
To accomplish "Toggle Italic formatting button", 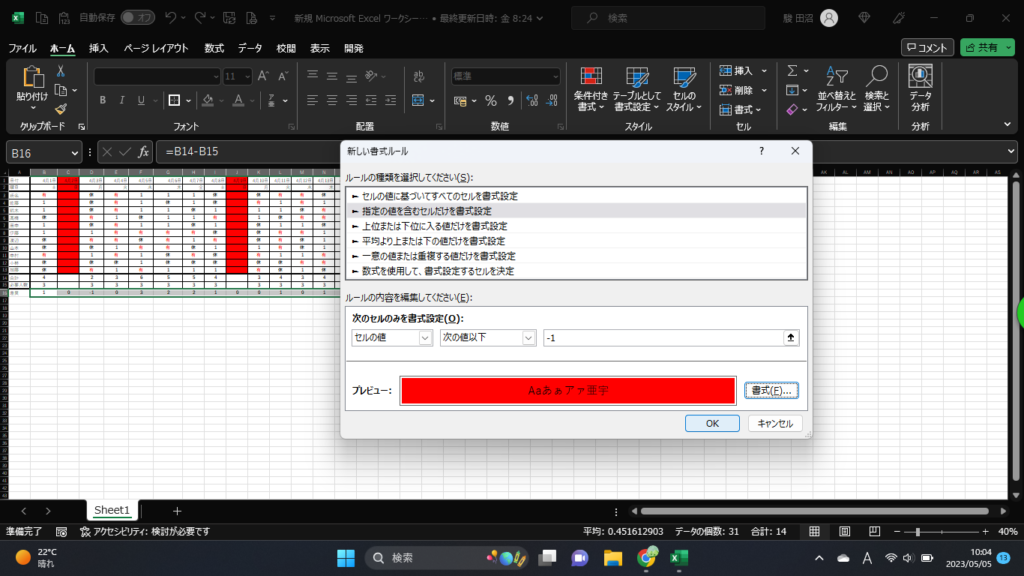I will pos(121,101).
